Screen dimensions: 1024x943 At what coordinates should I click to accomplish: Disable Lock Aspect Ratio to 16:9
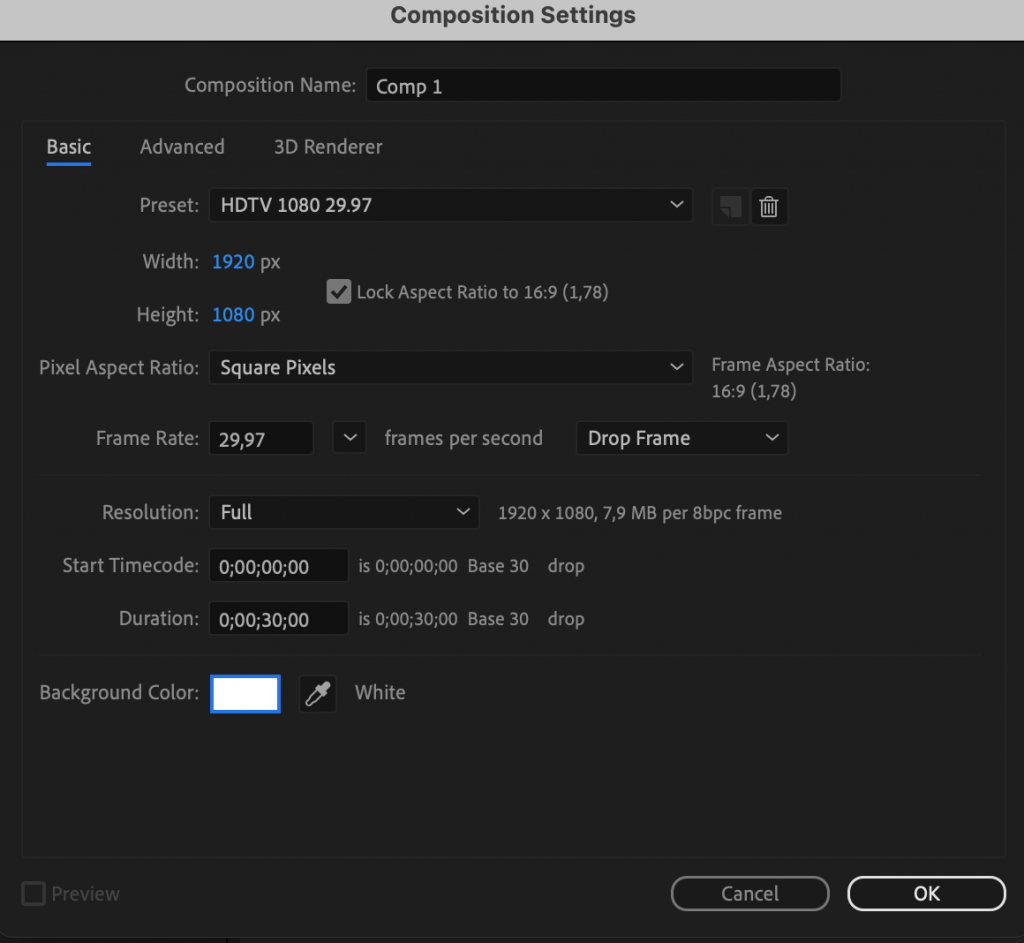(x=338, y=292)
